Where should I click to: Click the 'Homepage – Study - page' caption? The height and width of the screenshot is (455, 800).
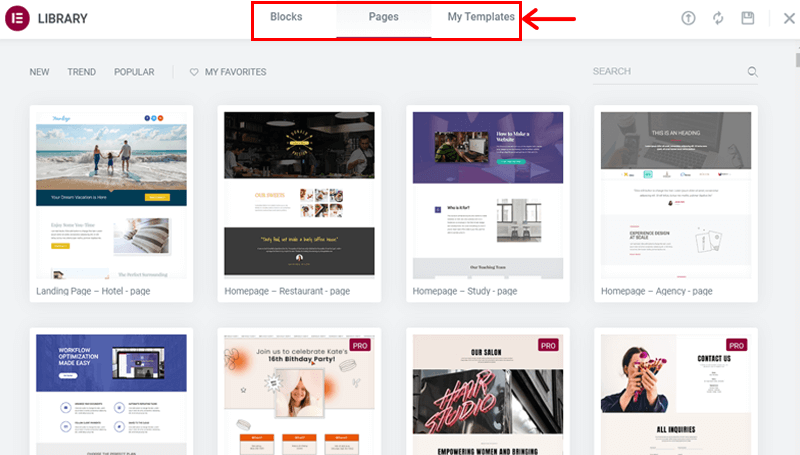pos(465,291)
